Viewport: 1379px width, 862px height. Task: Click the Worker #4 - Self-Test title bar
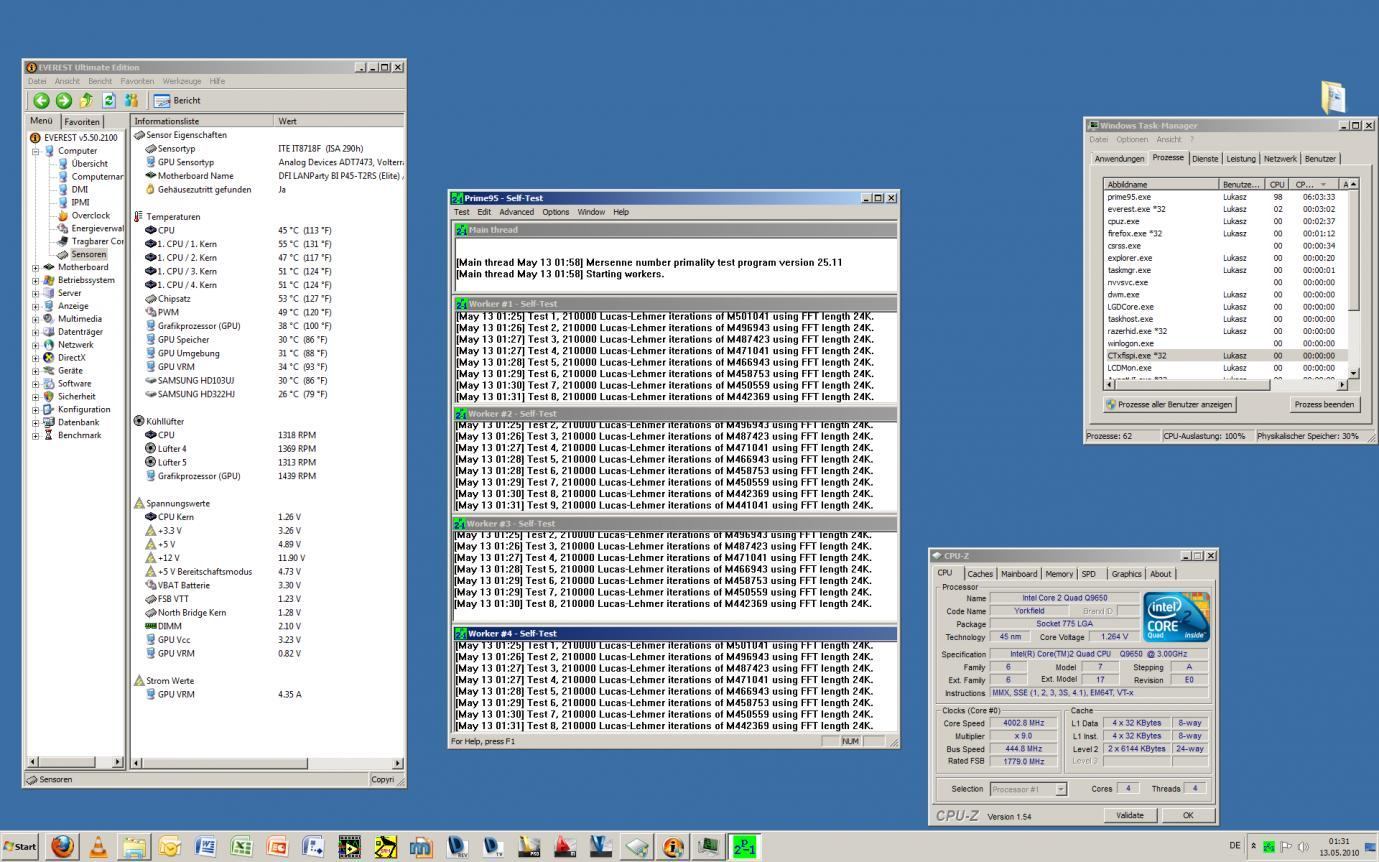675,633
